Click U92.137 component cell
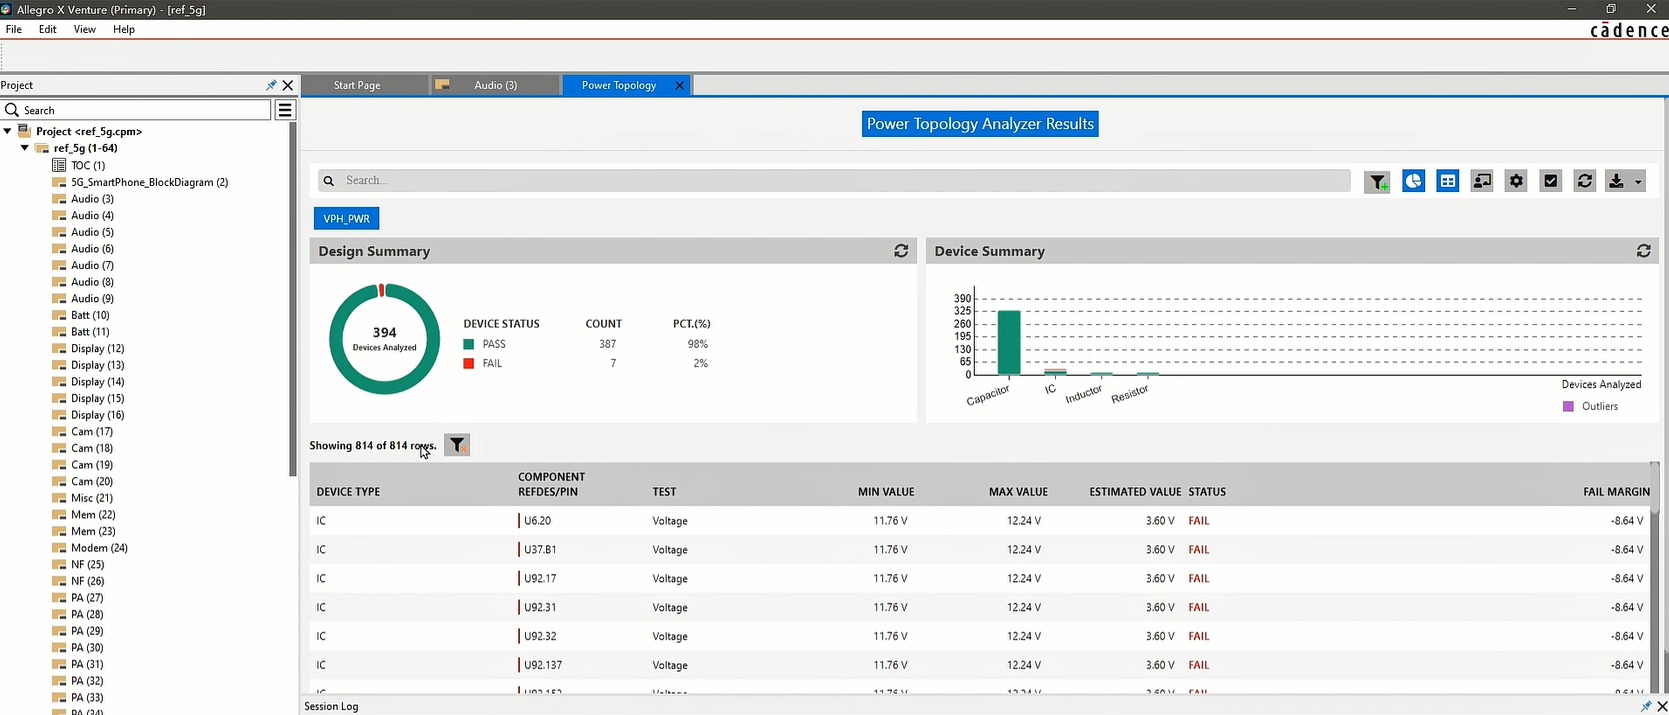The height and width of the screenshot is (715, 1669). [543, 665]
